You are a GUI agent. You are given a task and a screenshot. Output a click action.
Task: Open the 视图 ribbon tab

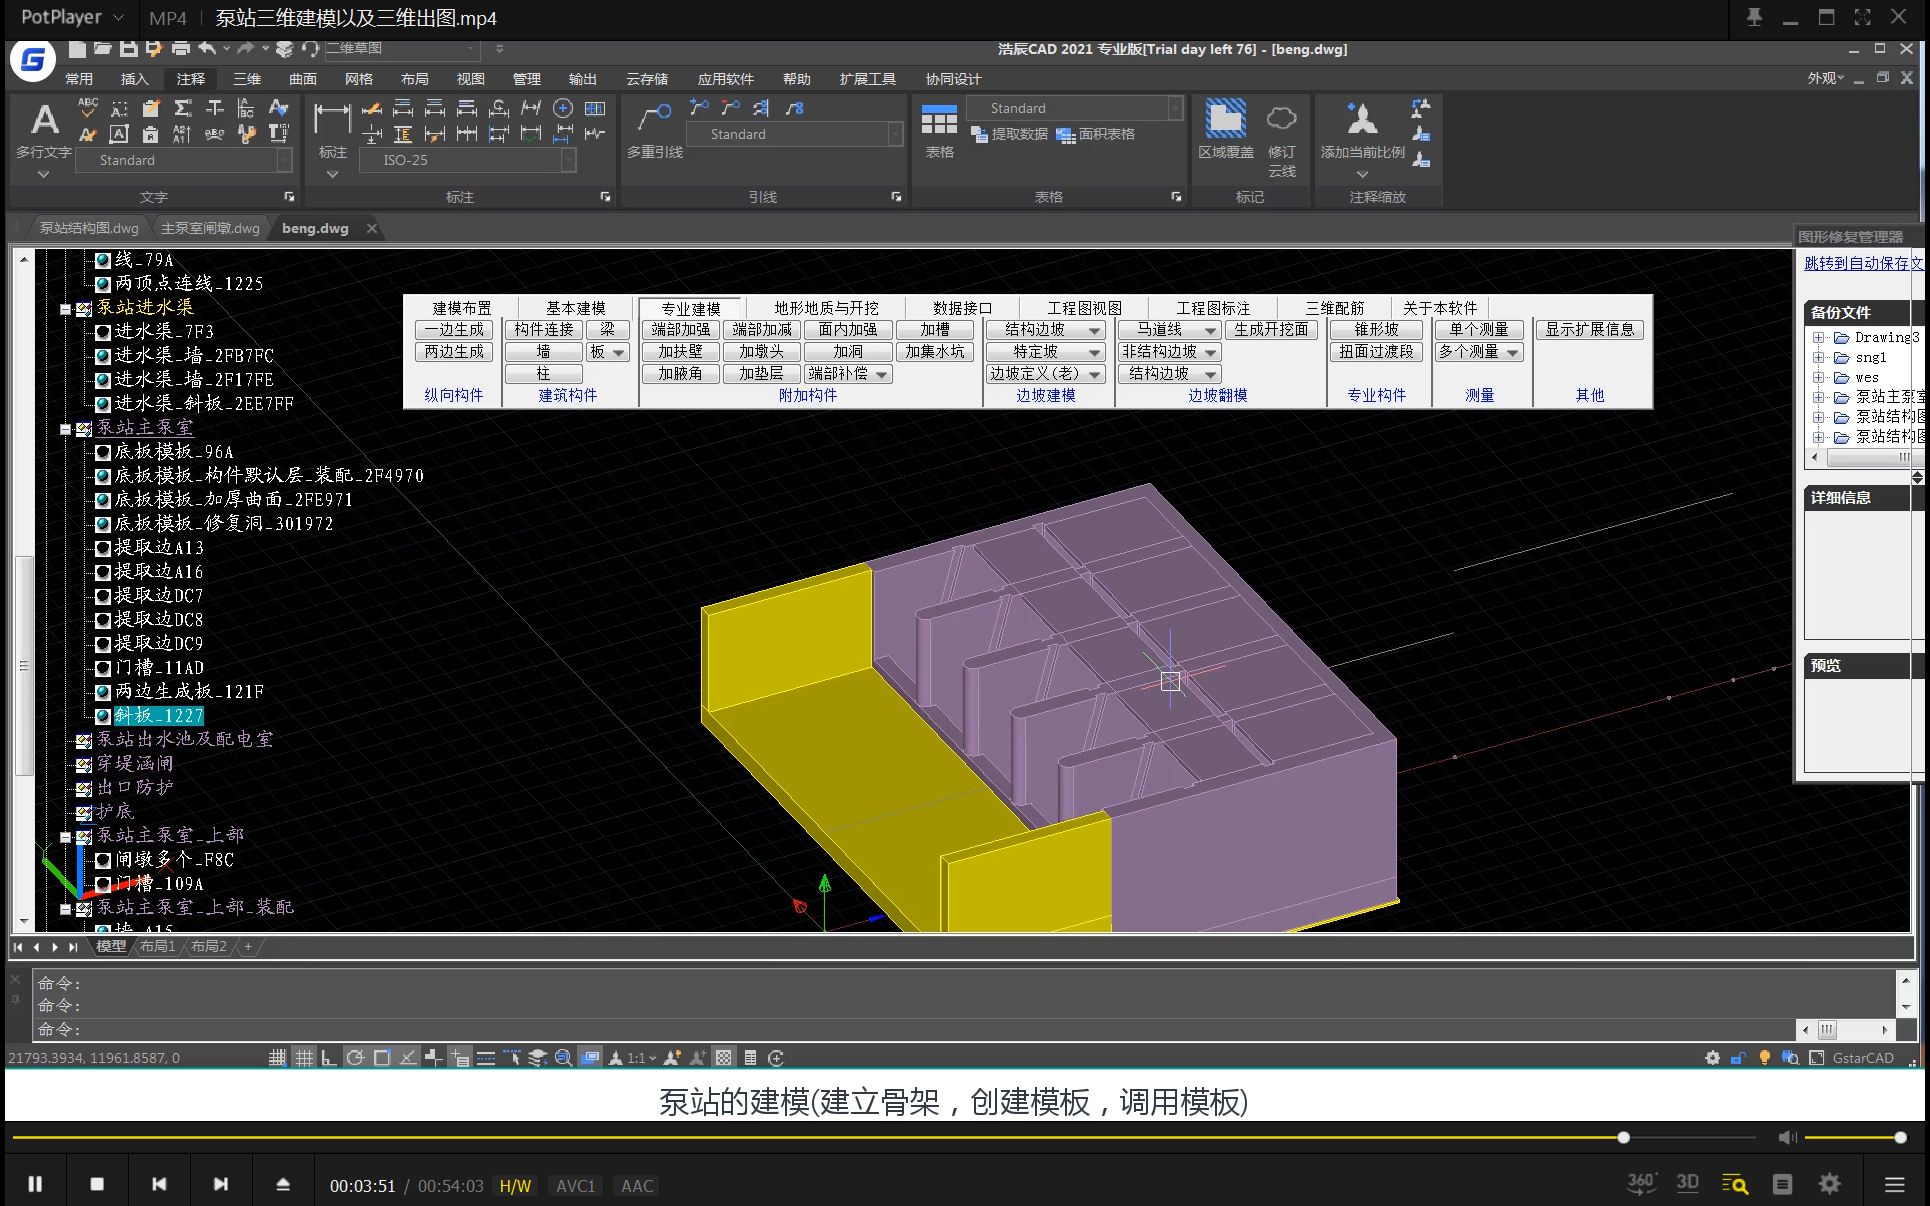coord(471,79)
